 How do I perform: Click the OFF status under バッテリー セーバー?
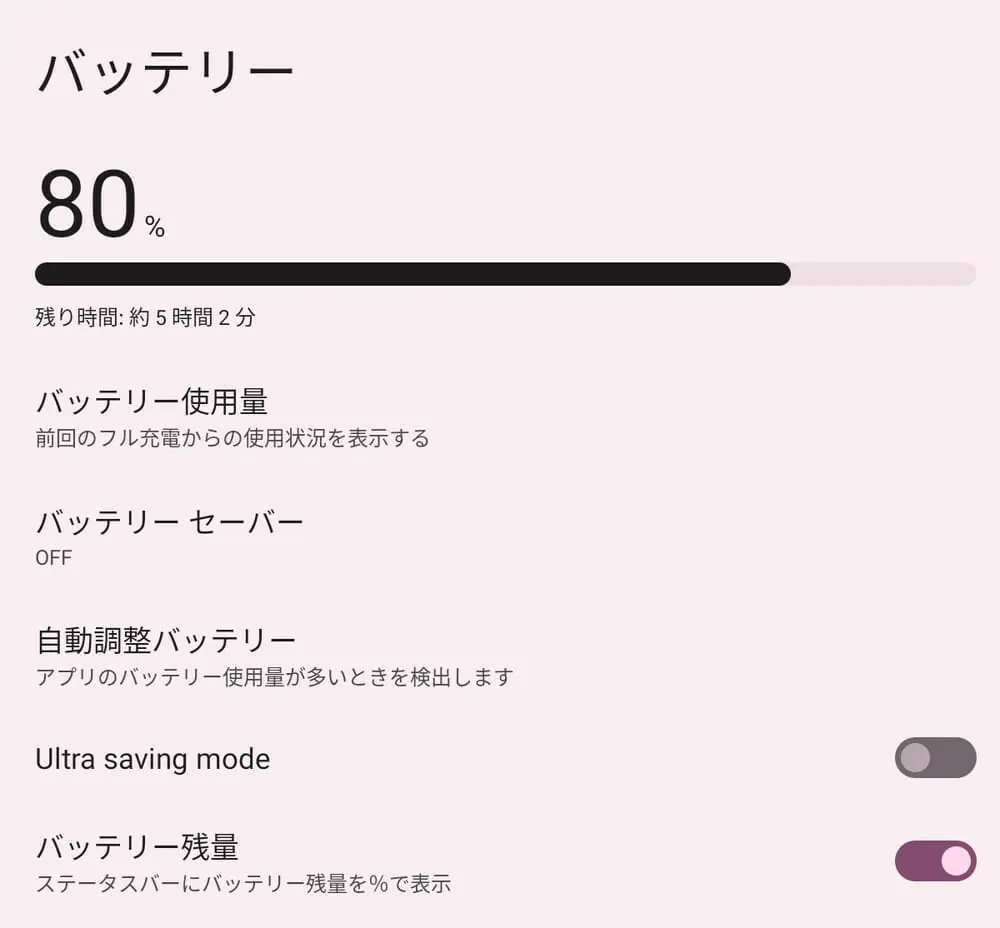(54, 557)
